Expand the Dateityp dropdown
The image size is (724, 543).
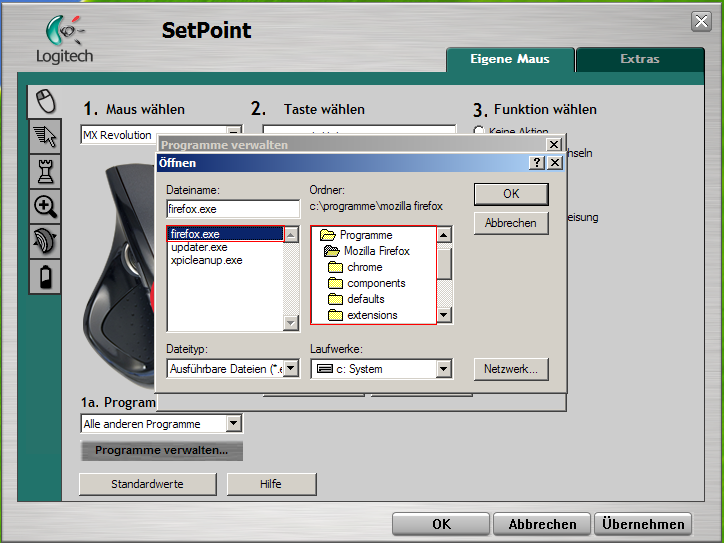[291, 368]
